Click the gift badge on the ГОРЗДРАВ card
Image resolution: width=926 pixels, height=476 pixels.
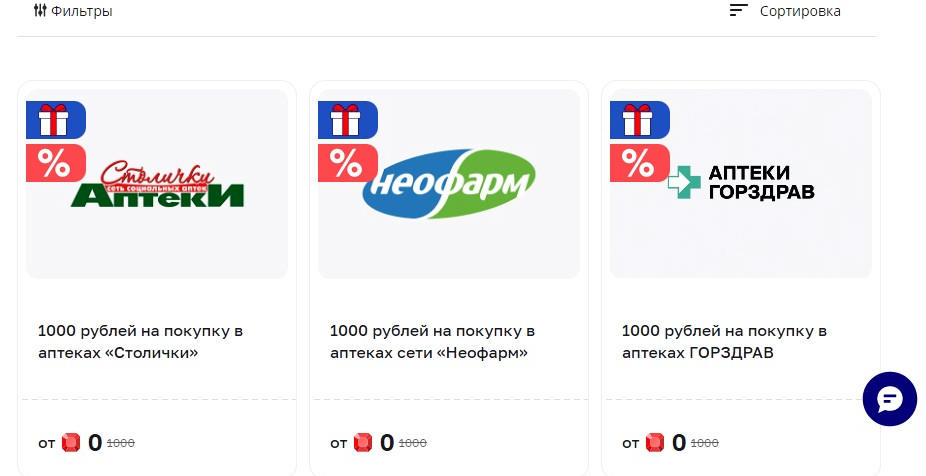[640, 120]
